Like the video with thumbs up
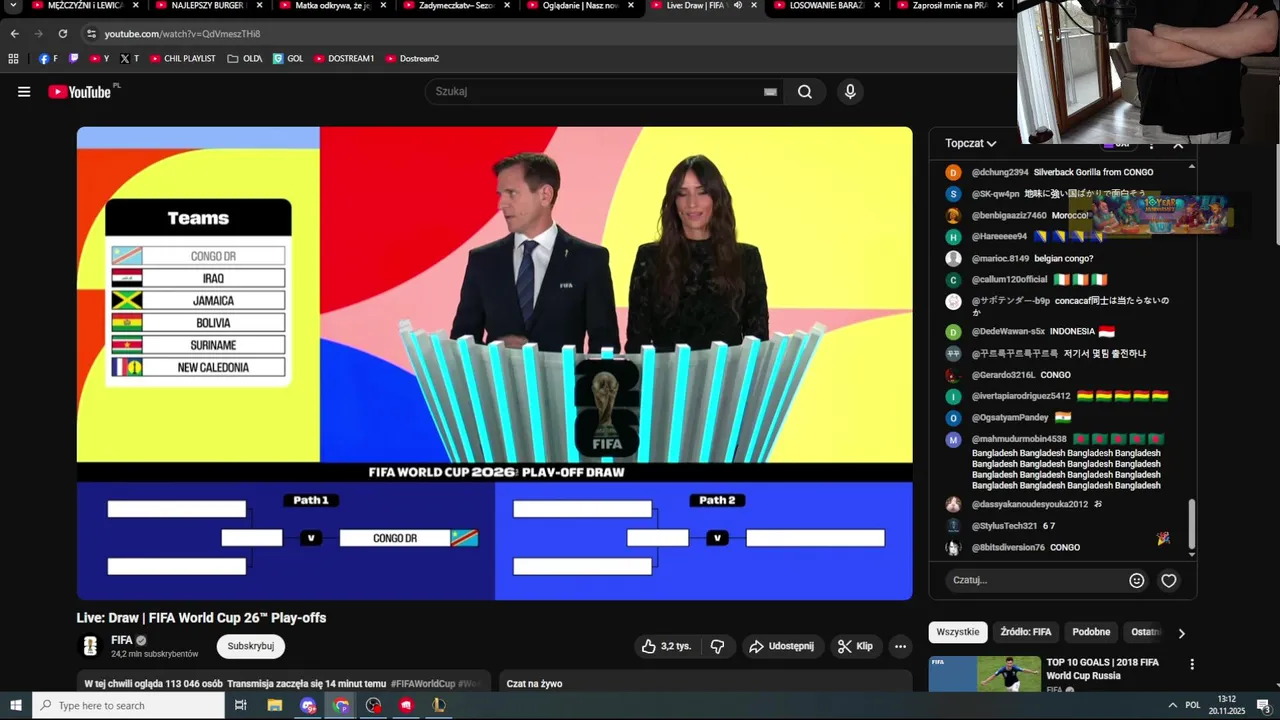The width and height of the screenshot is (1280, 720). point(667,646)
